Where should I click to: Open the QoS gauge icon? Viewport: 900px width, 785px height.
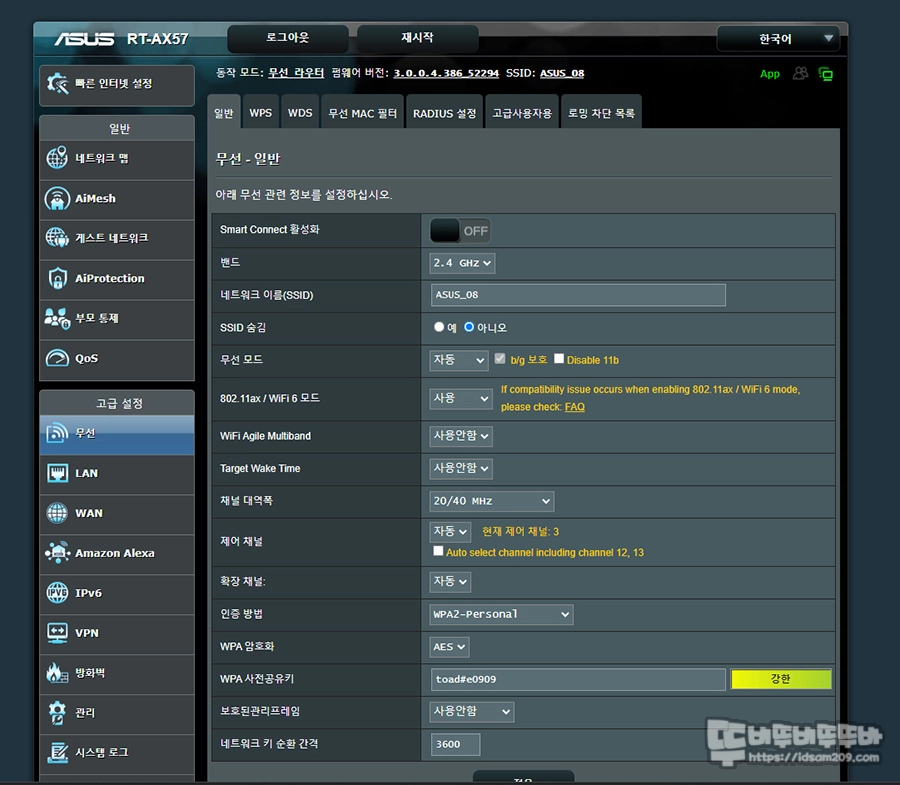tap(57, 358)
